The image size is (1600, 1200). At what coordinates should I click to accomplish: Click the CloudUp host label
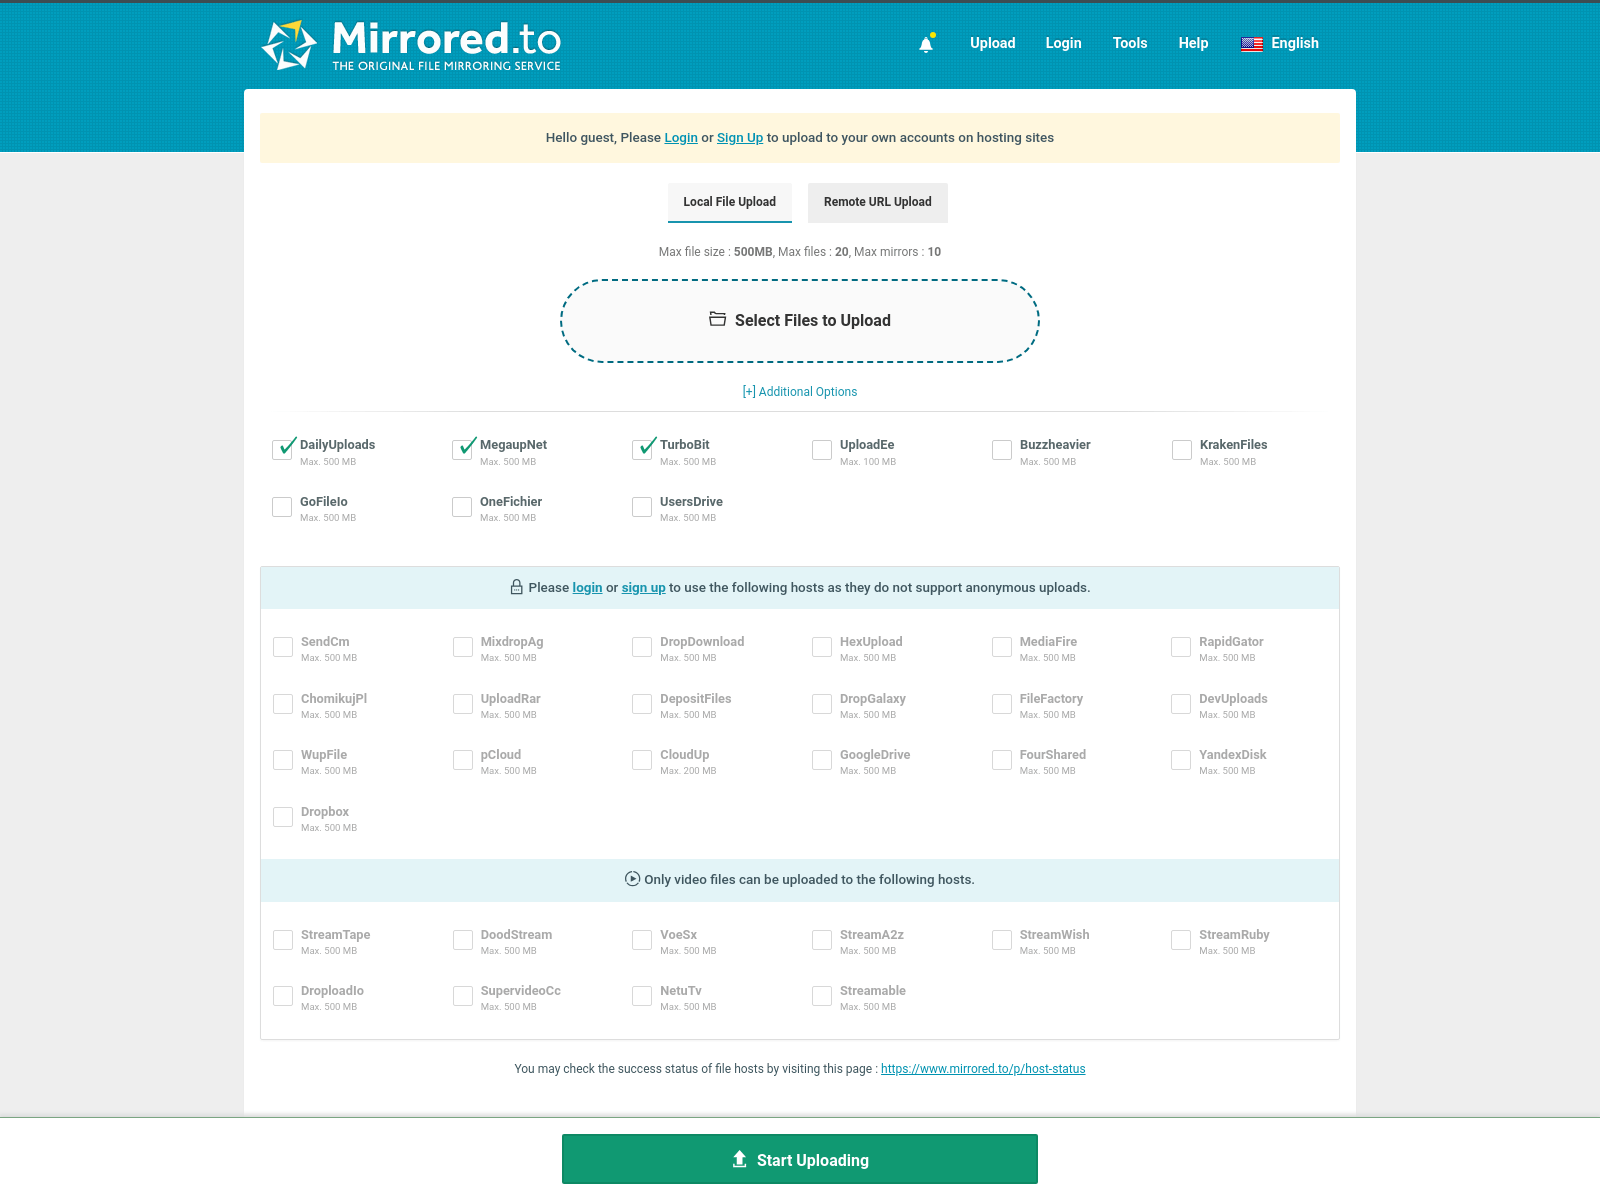[x=685, y=755]
